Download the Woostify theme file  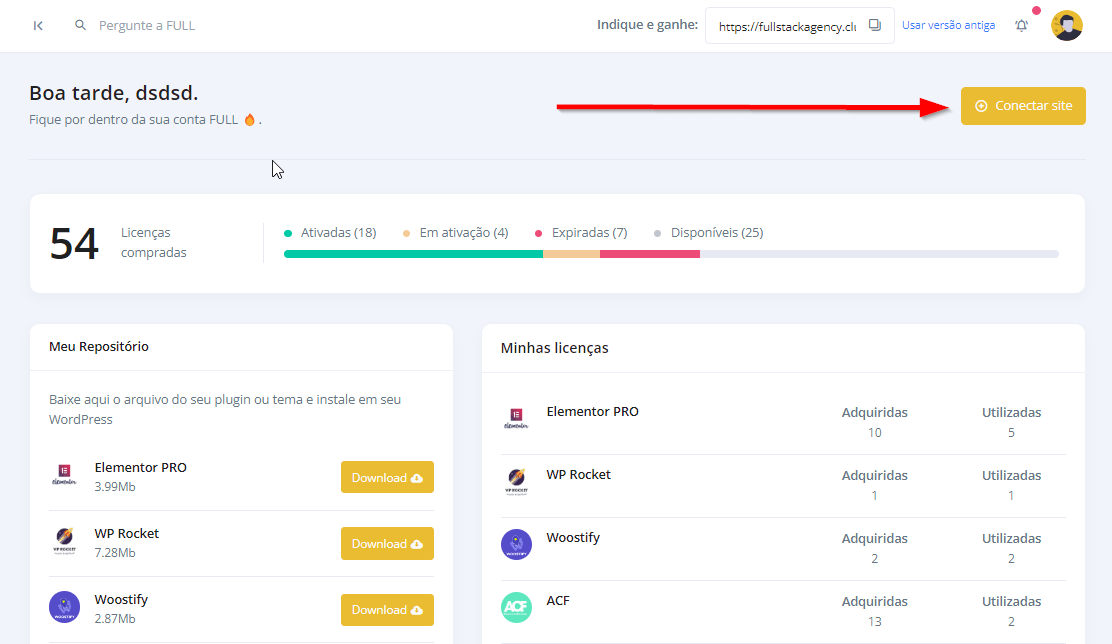click(387, 609)
